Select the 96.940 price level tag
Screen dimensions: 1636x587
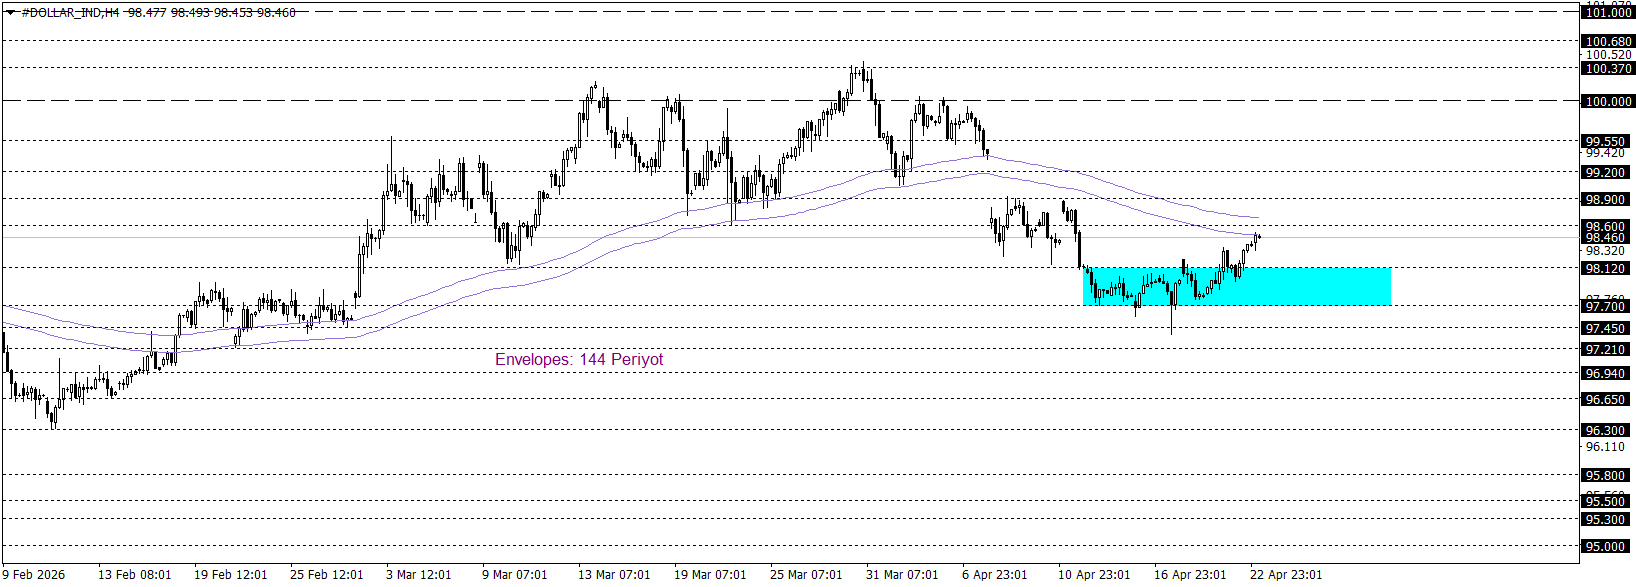click(1606, 374)
